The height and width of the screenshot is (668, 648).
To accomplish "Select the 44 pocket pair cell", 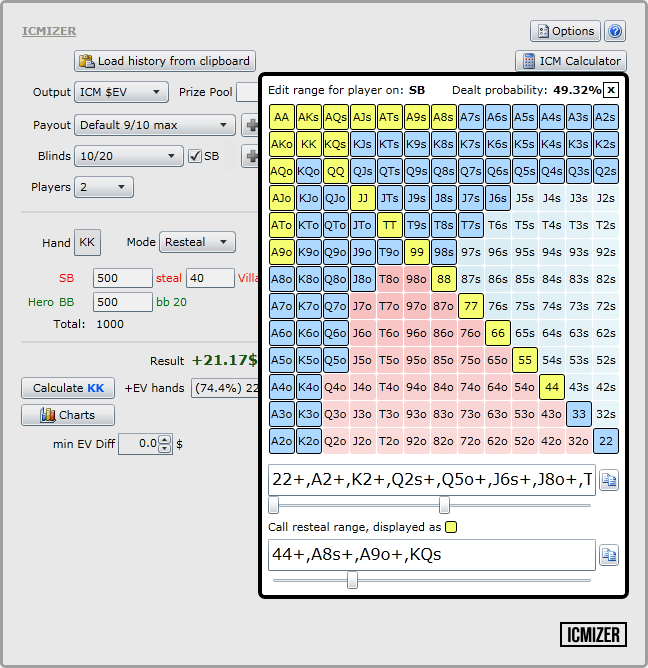I will (x=552, y=387).
